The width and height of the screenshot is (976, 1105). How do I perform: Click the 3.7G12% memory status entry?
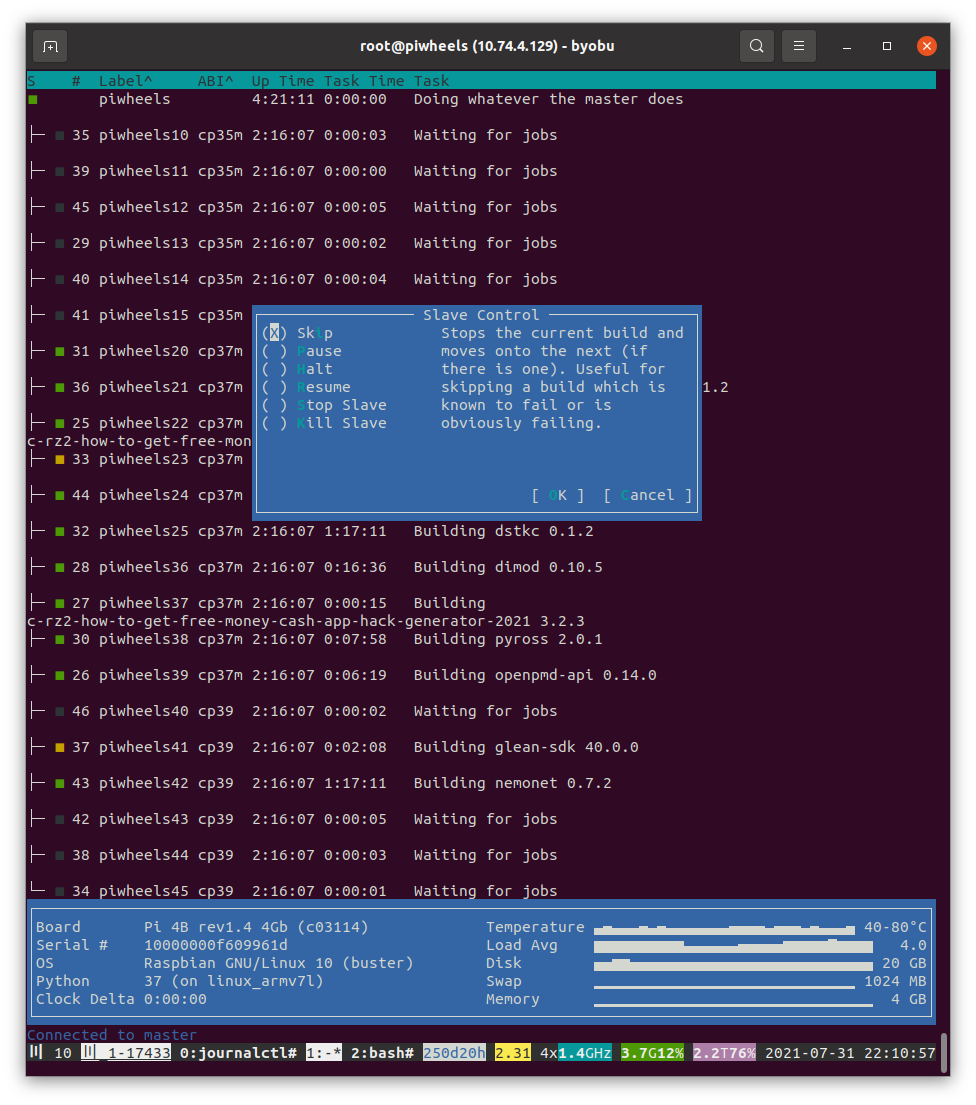653,1053
